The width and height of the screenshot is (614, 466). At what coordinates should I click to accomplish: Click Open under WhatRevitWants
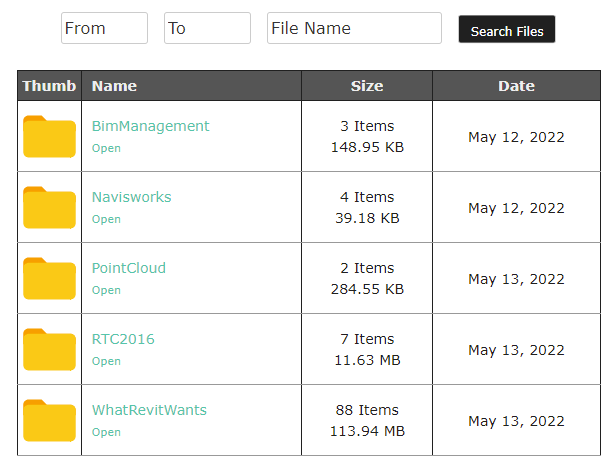pyautogui.click(x=106, y=432)
